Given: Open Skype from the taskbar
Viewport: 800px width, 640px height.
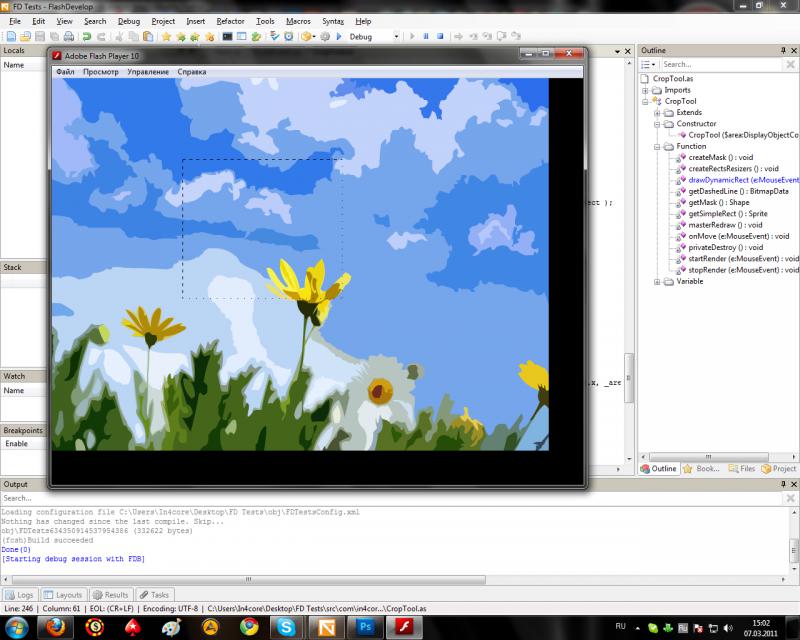Looking at the screenshot, I should pyautogui.click(x=286, y=627).
